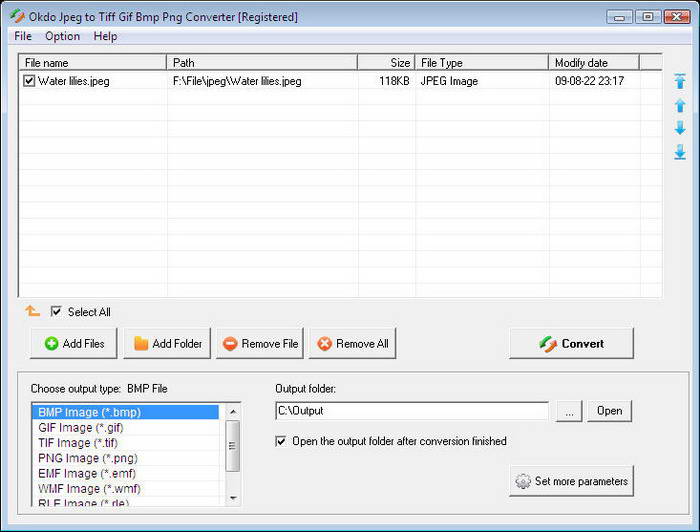700x532 pixels.
Task: Move selected file to top arrow
Action: click(680, 81)
